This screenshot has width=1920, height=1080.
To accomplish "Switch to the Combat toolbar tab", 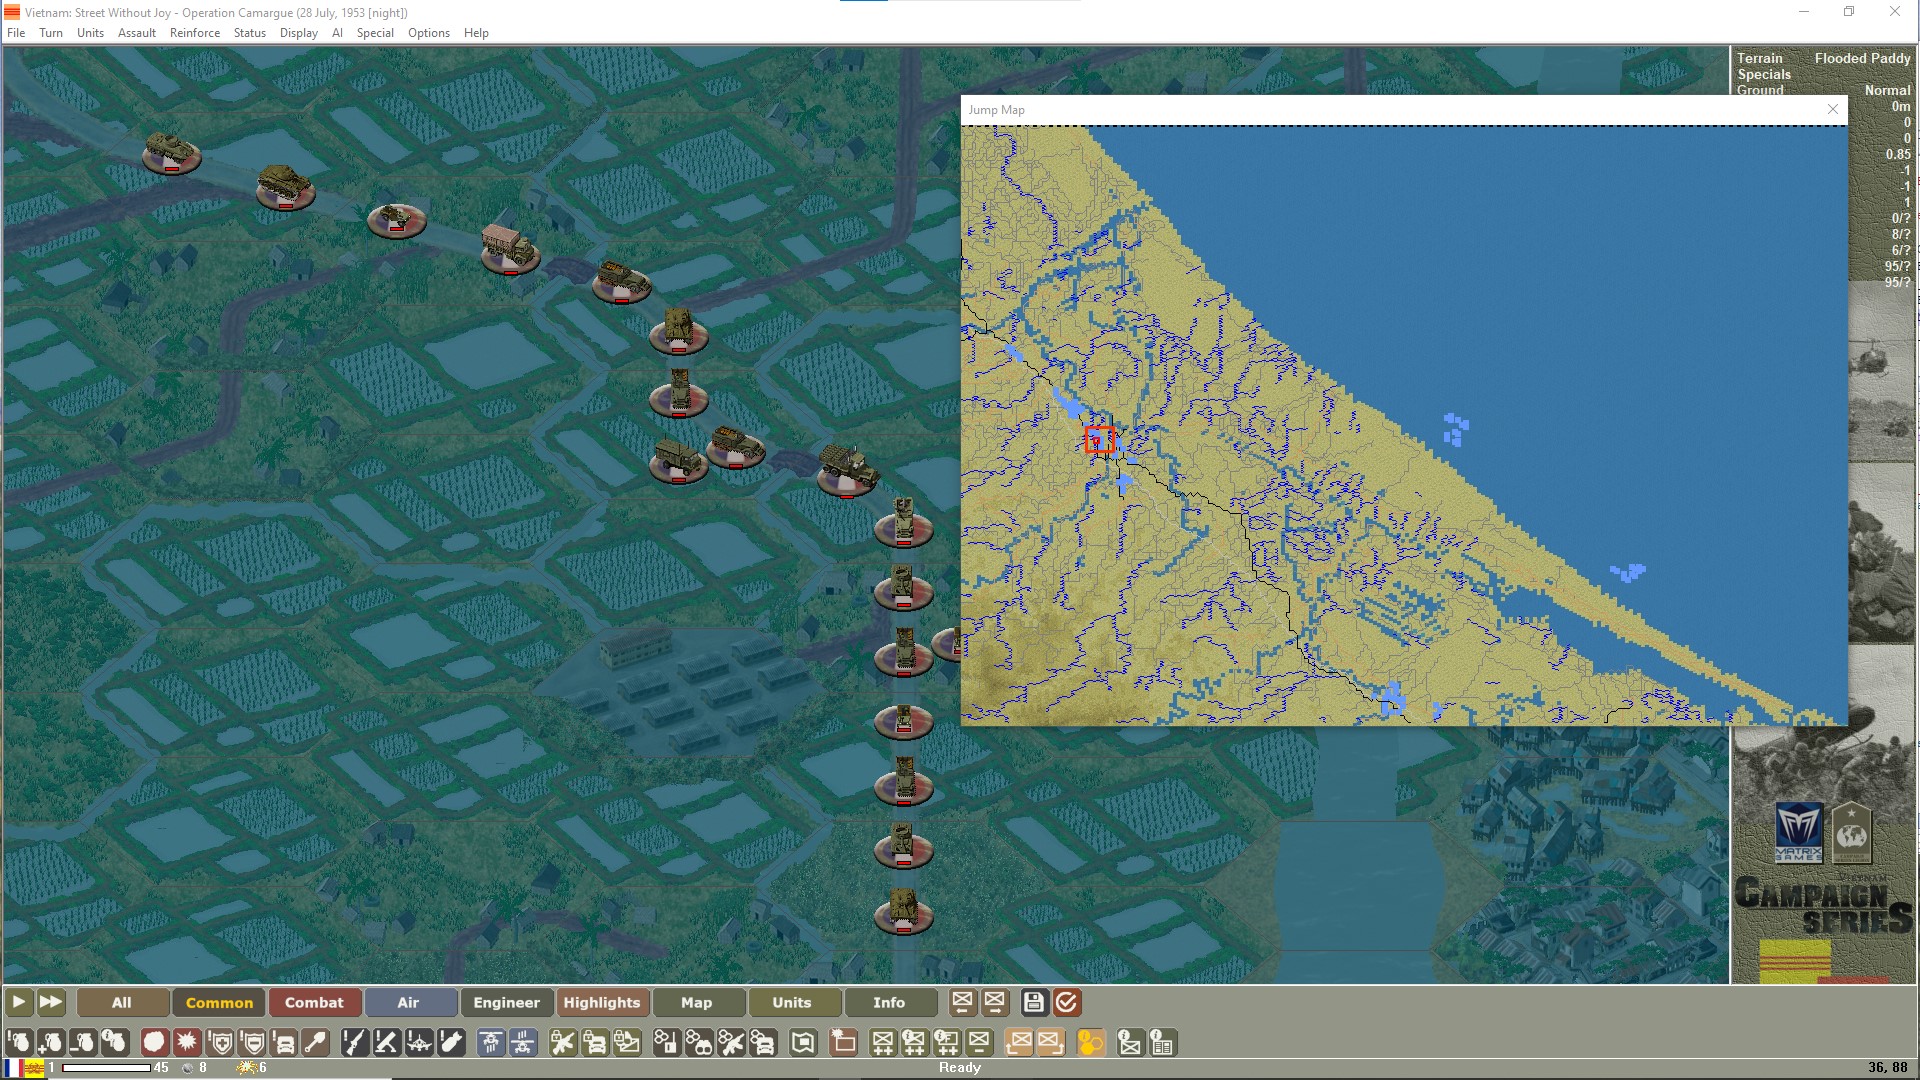I will click(x=314, y=1002).
